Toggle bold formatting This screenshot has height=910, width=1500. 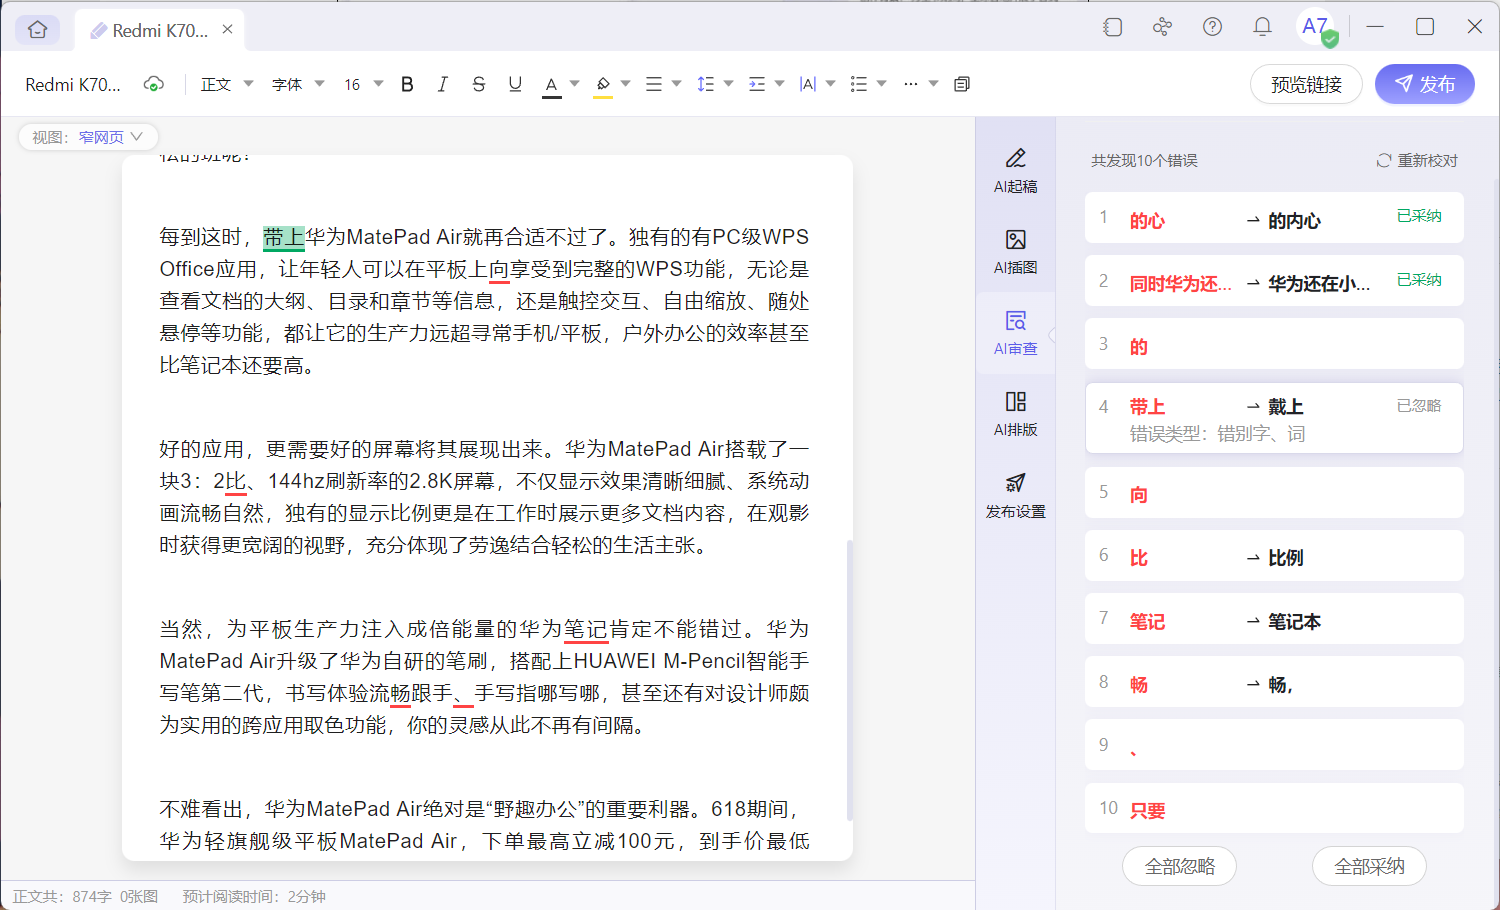coord(406,84)
